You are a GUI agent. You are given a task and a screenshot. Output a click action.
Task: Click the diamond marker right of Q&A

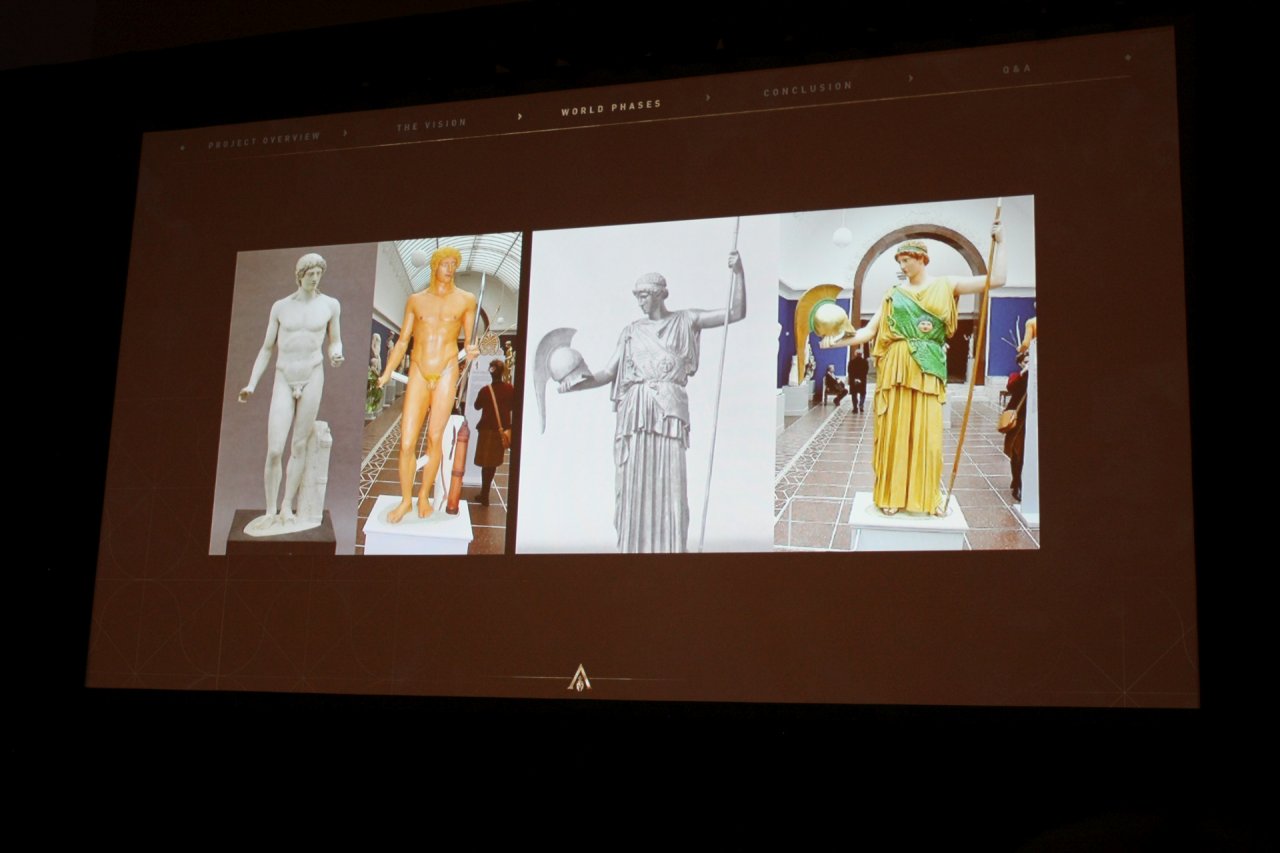point(1128,58)
